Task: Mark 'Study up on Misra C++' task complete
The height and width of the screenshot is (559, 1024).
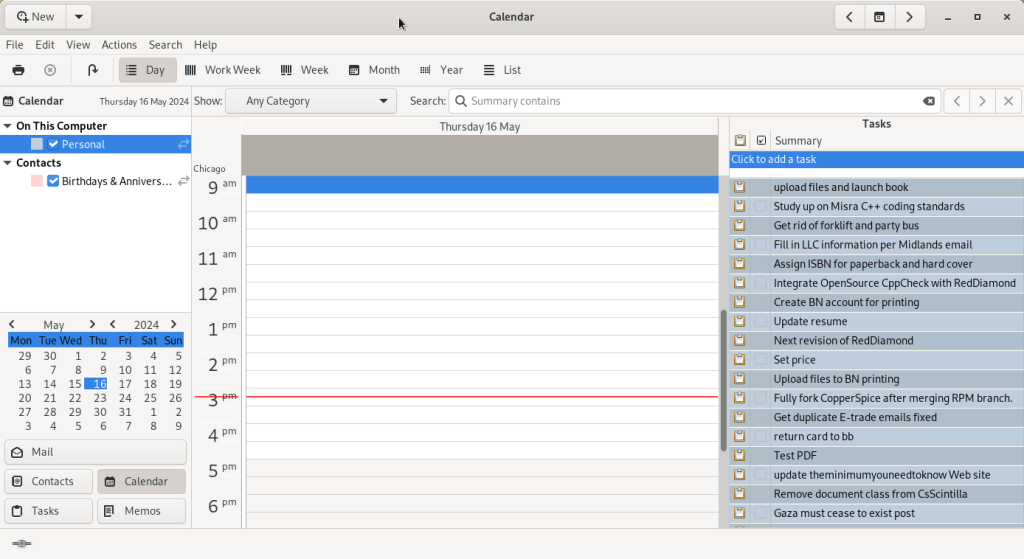Action: [x=761, y=206]
